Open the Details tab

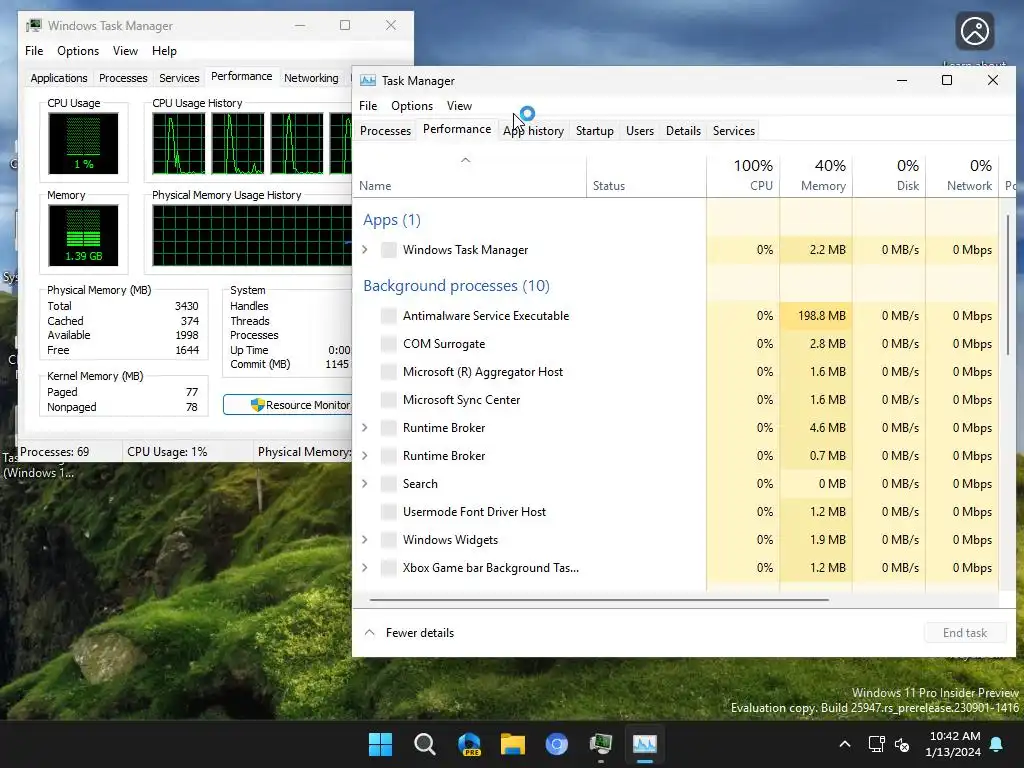[683, 131]
